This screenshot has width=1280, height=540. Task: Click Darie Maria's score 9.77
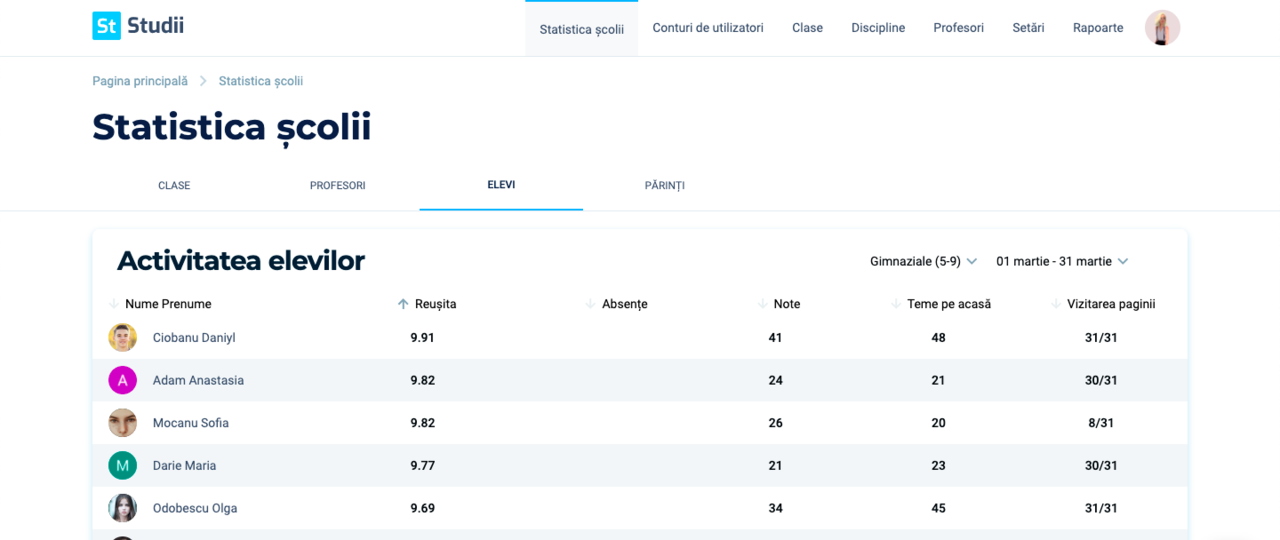coord(423,466)
